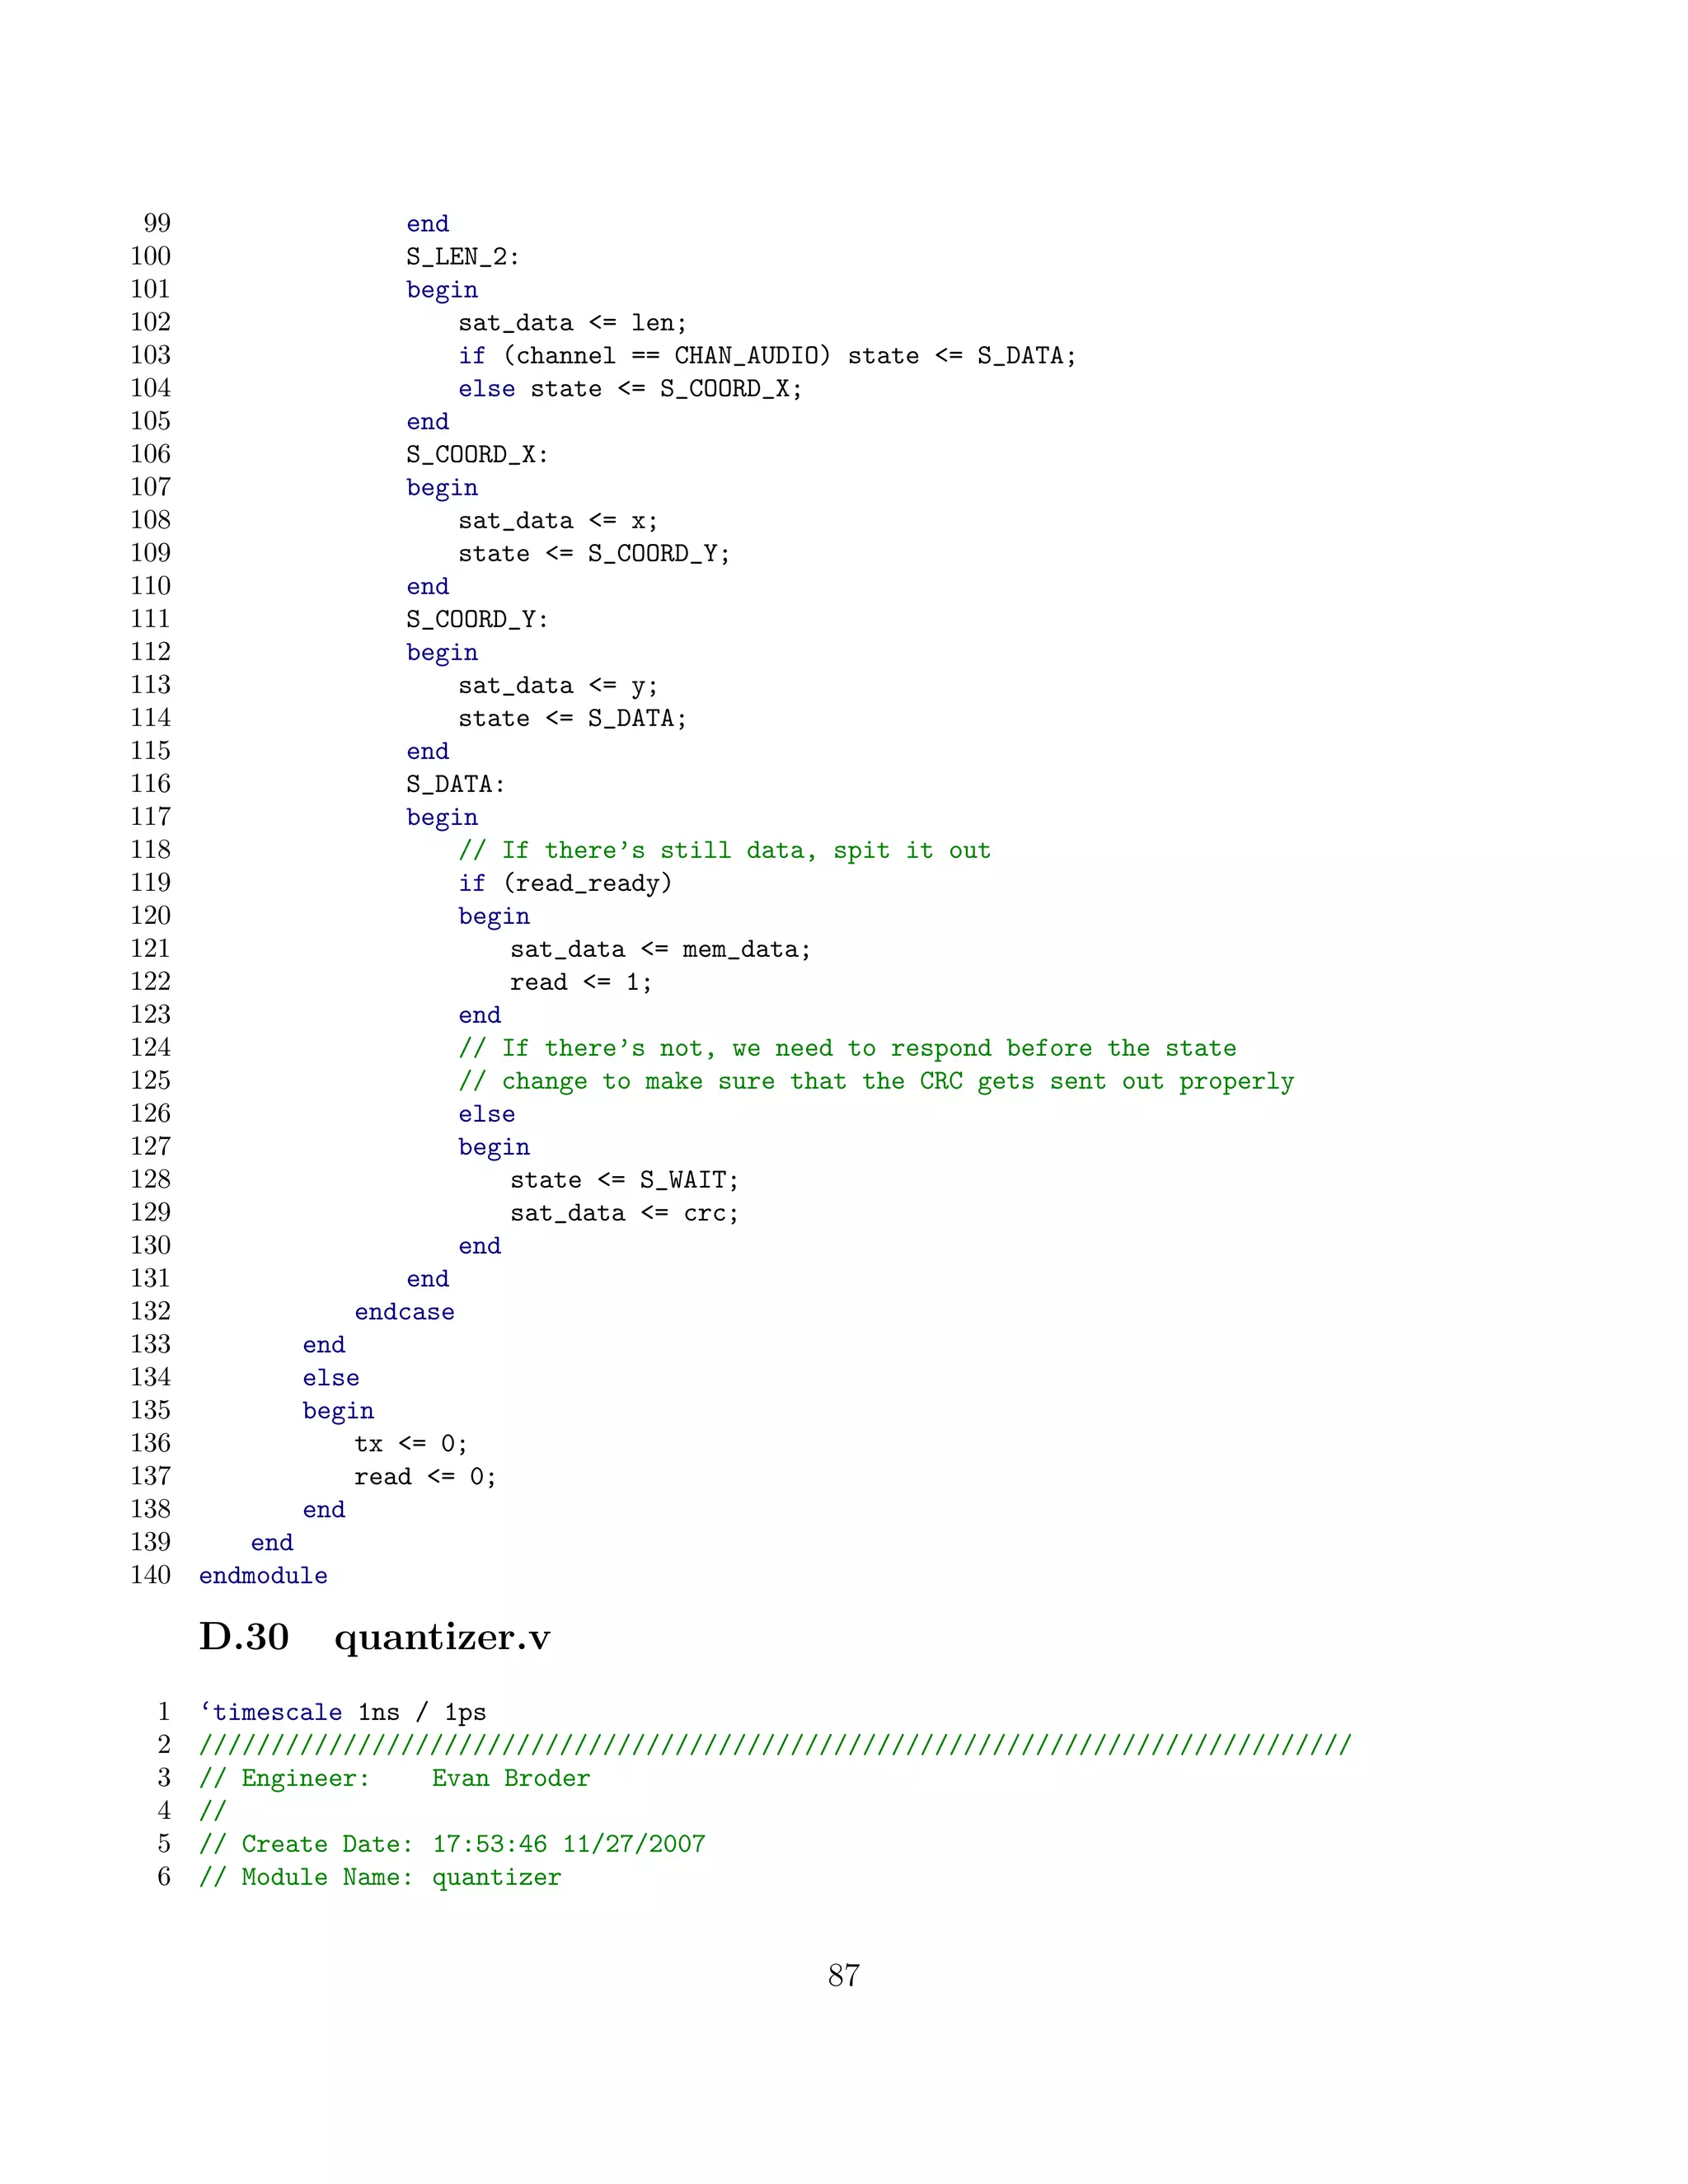Click the 'else' keyword on line 134
This screenshot has height=2184, width=1688.
pyautogui.click(x=331, y=1378)
